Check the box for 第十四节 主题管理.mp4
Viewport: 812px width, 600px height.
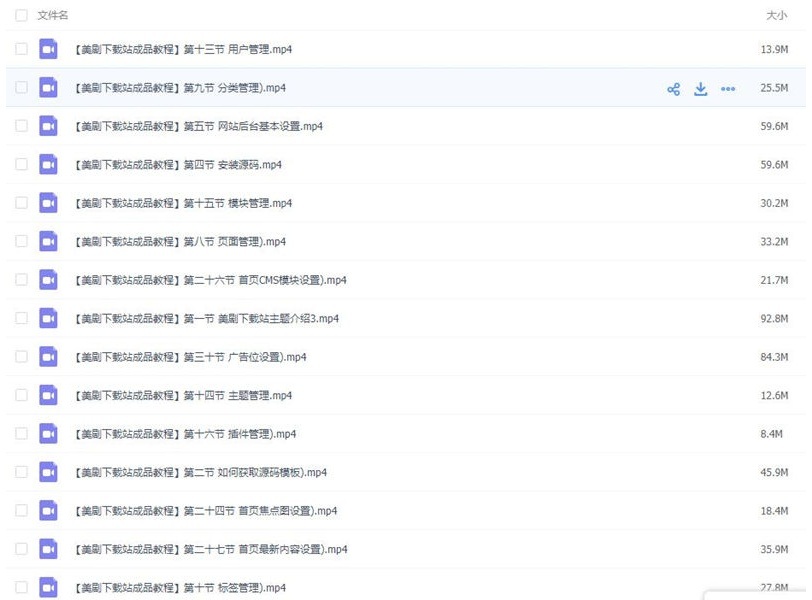click(21, 395)
